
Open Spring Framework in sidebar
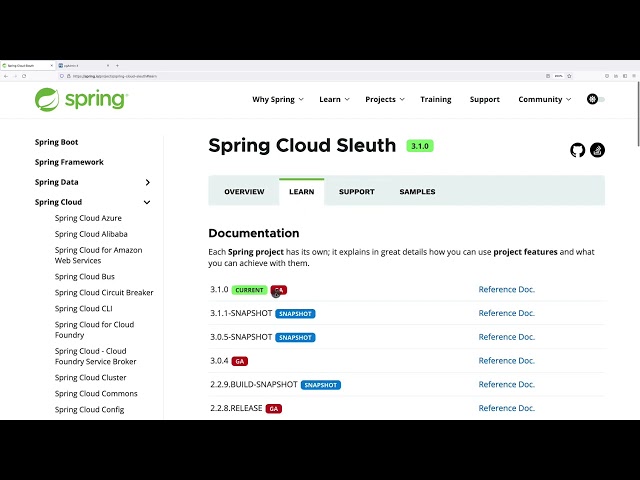coord(69,162)
